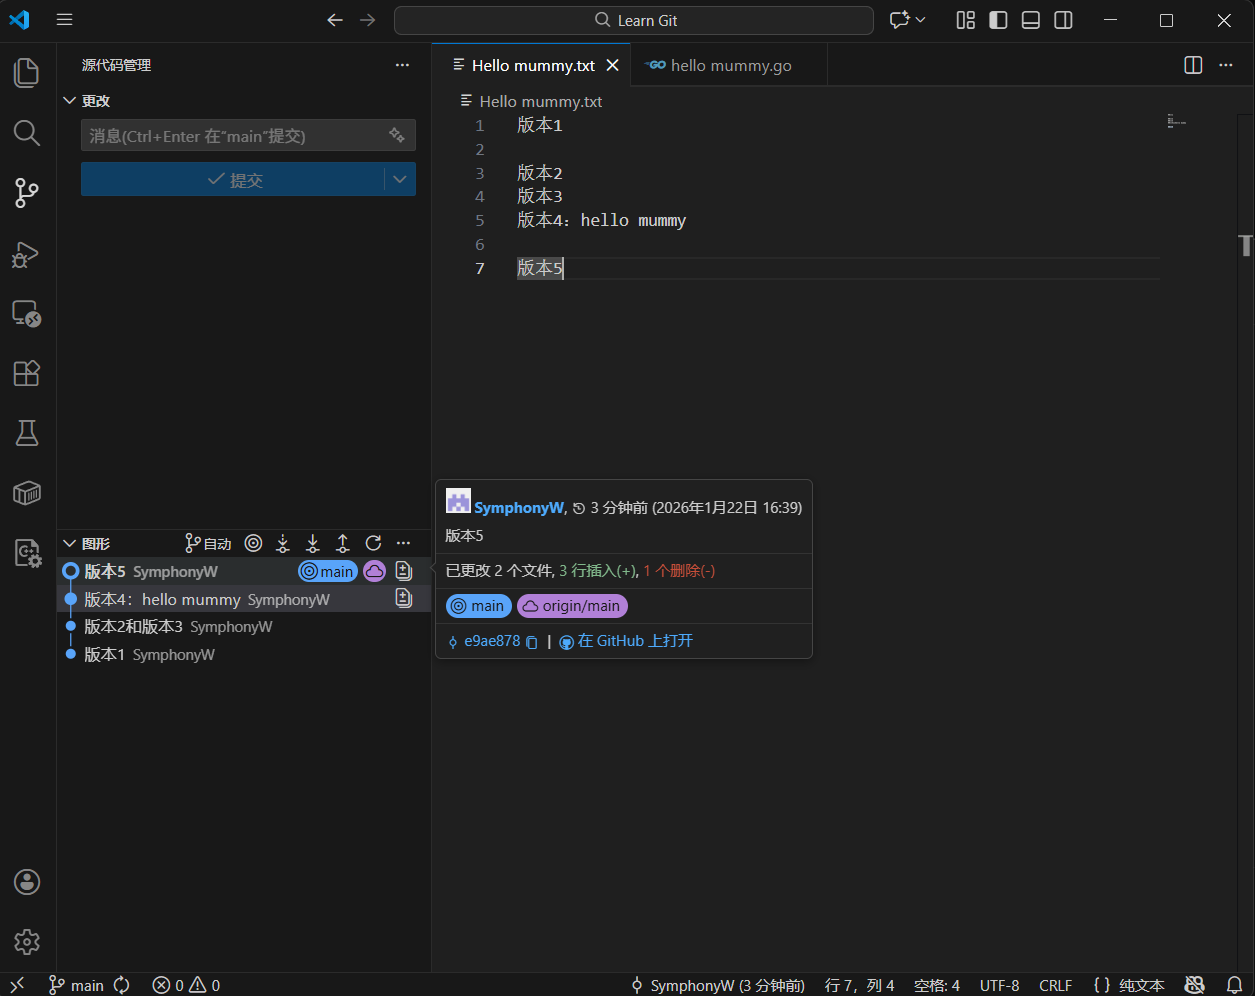This screenshot has height=996, width=1255.
Task: Click the go to current history item target icon
Action: (x=254, y=543)
